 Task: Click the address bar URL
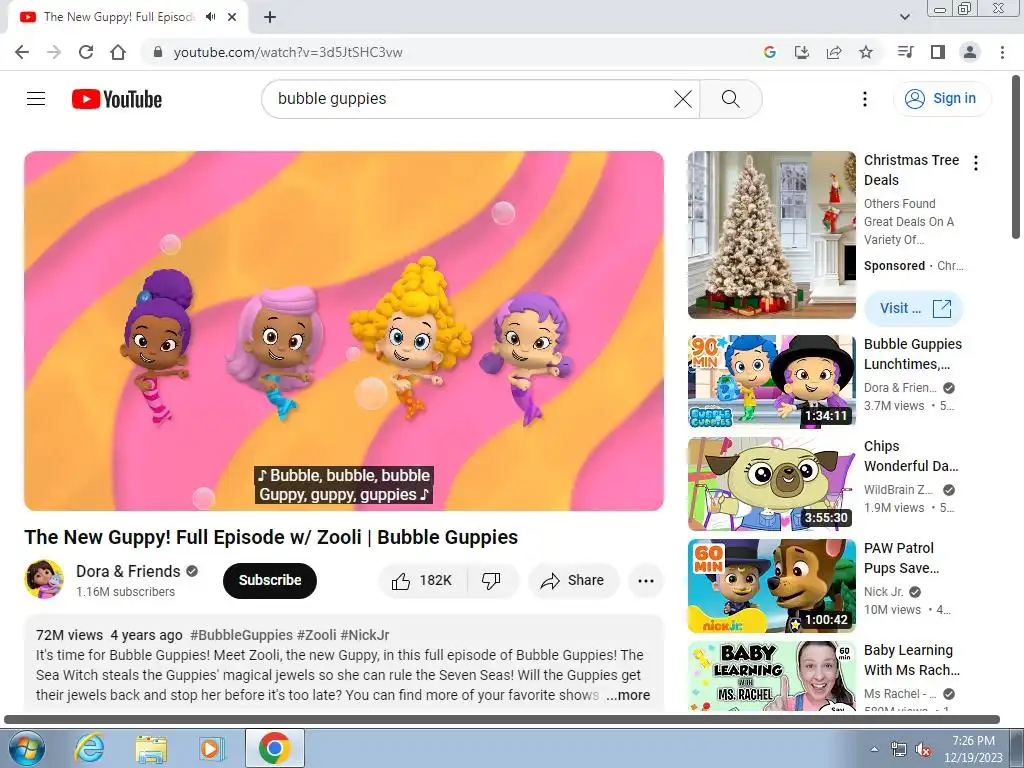(288, 52)
